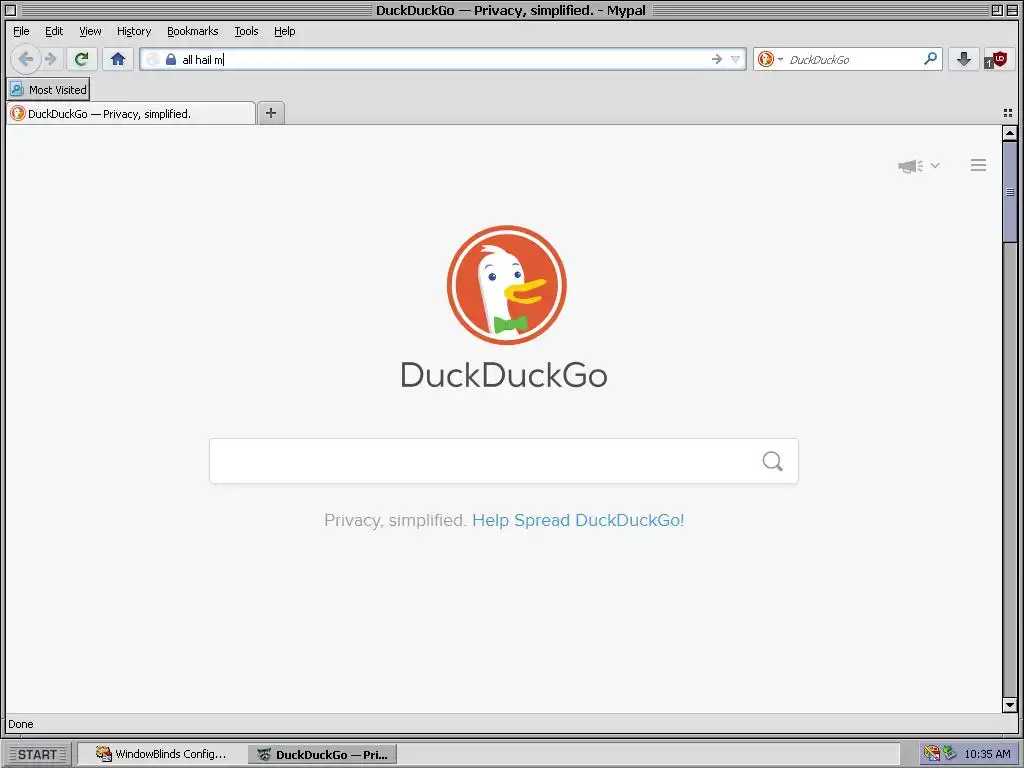
Task: Switch to the WindowBlinds Config taskbar item
Action: coord(161,754)
